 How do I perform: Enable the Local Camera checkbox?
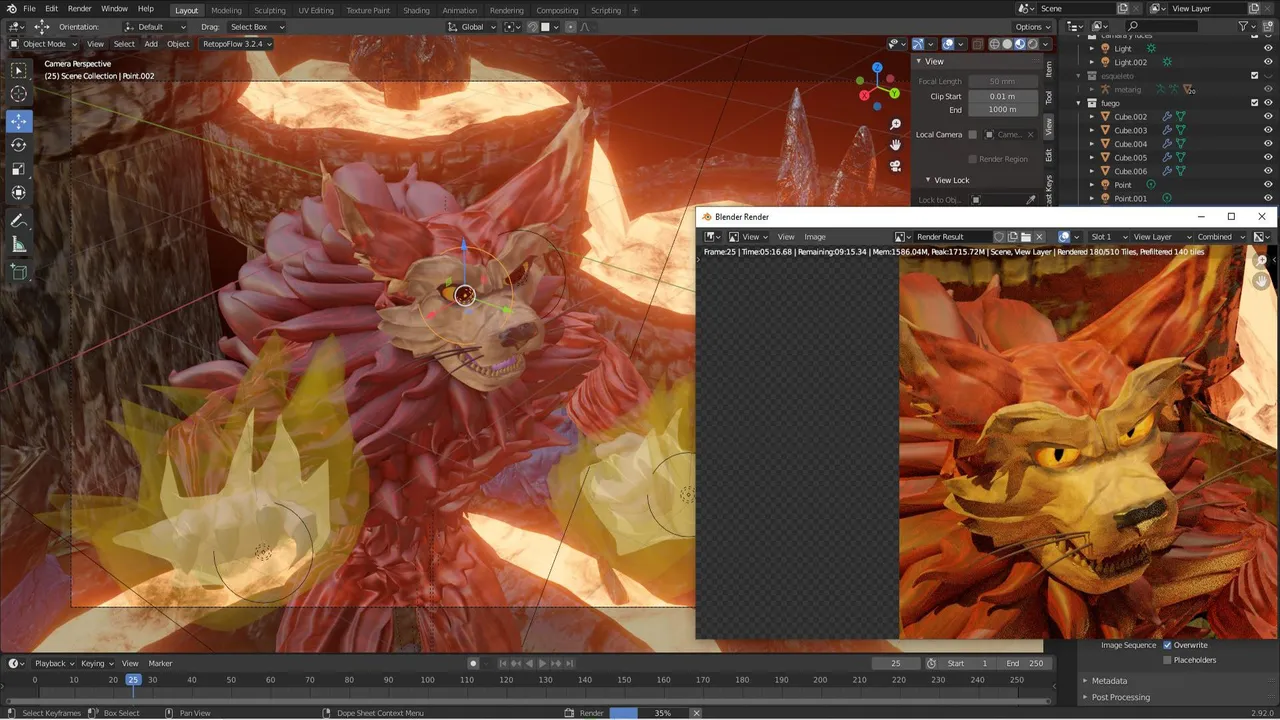click(972, 134)
